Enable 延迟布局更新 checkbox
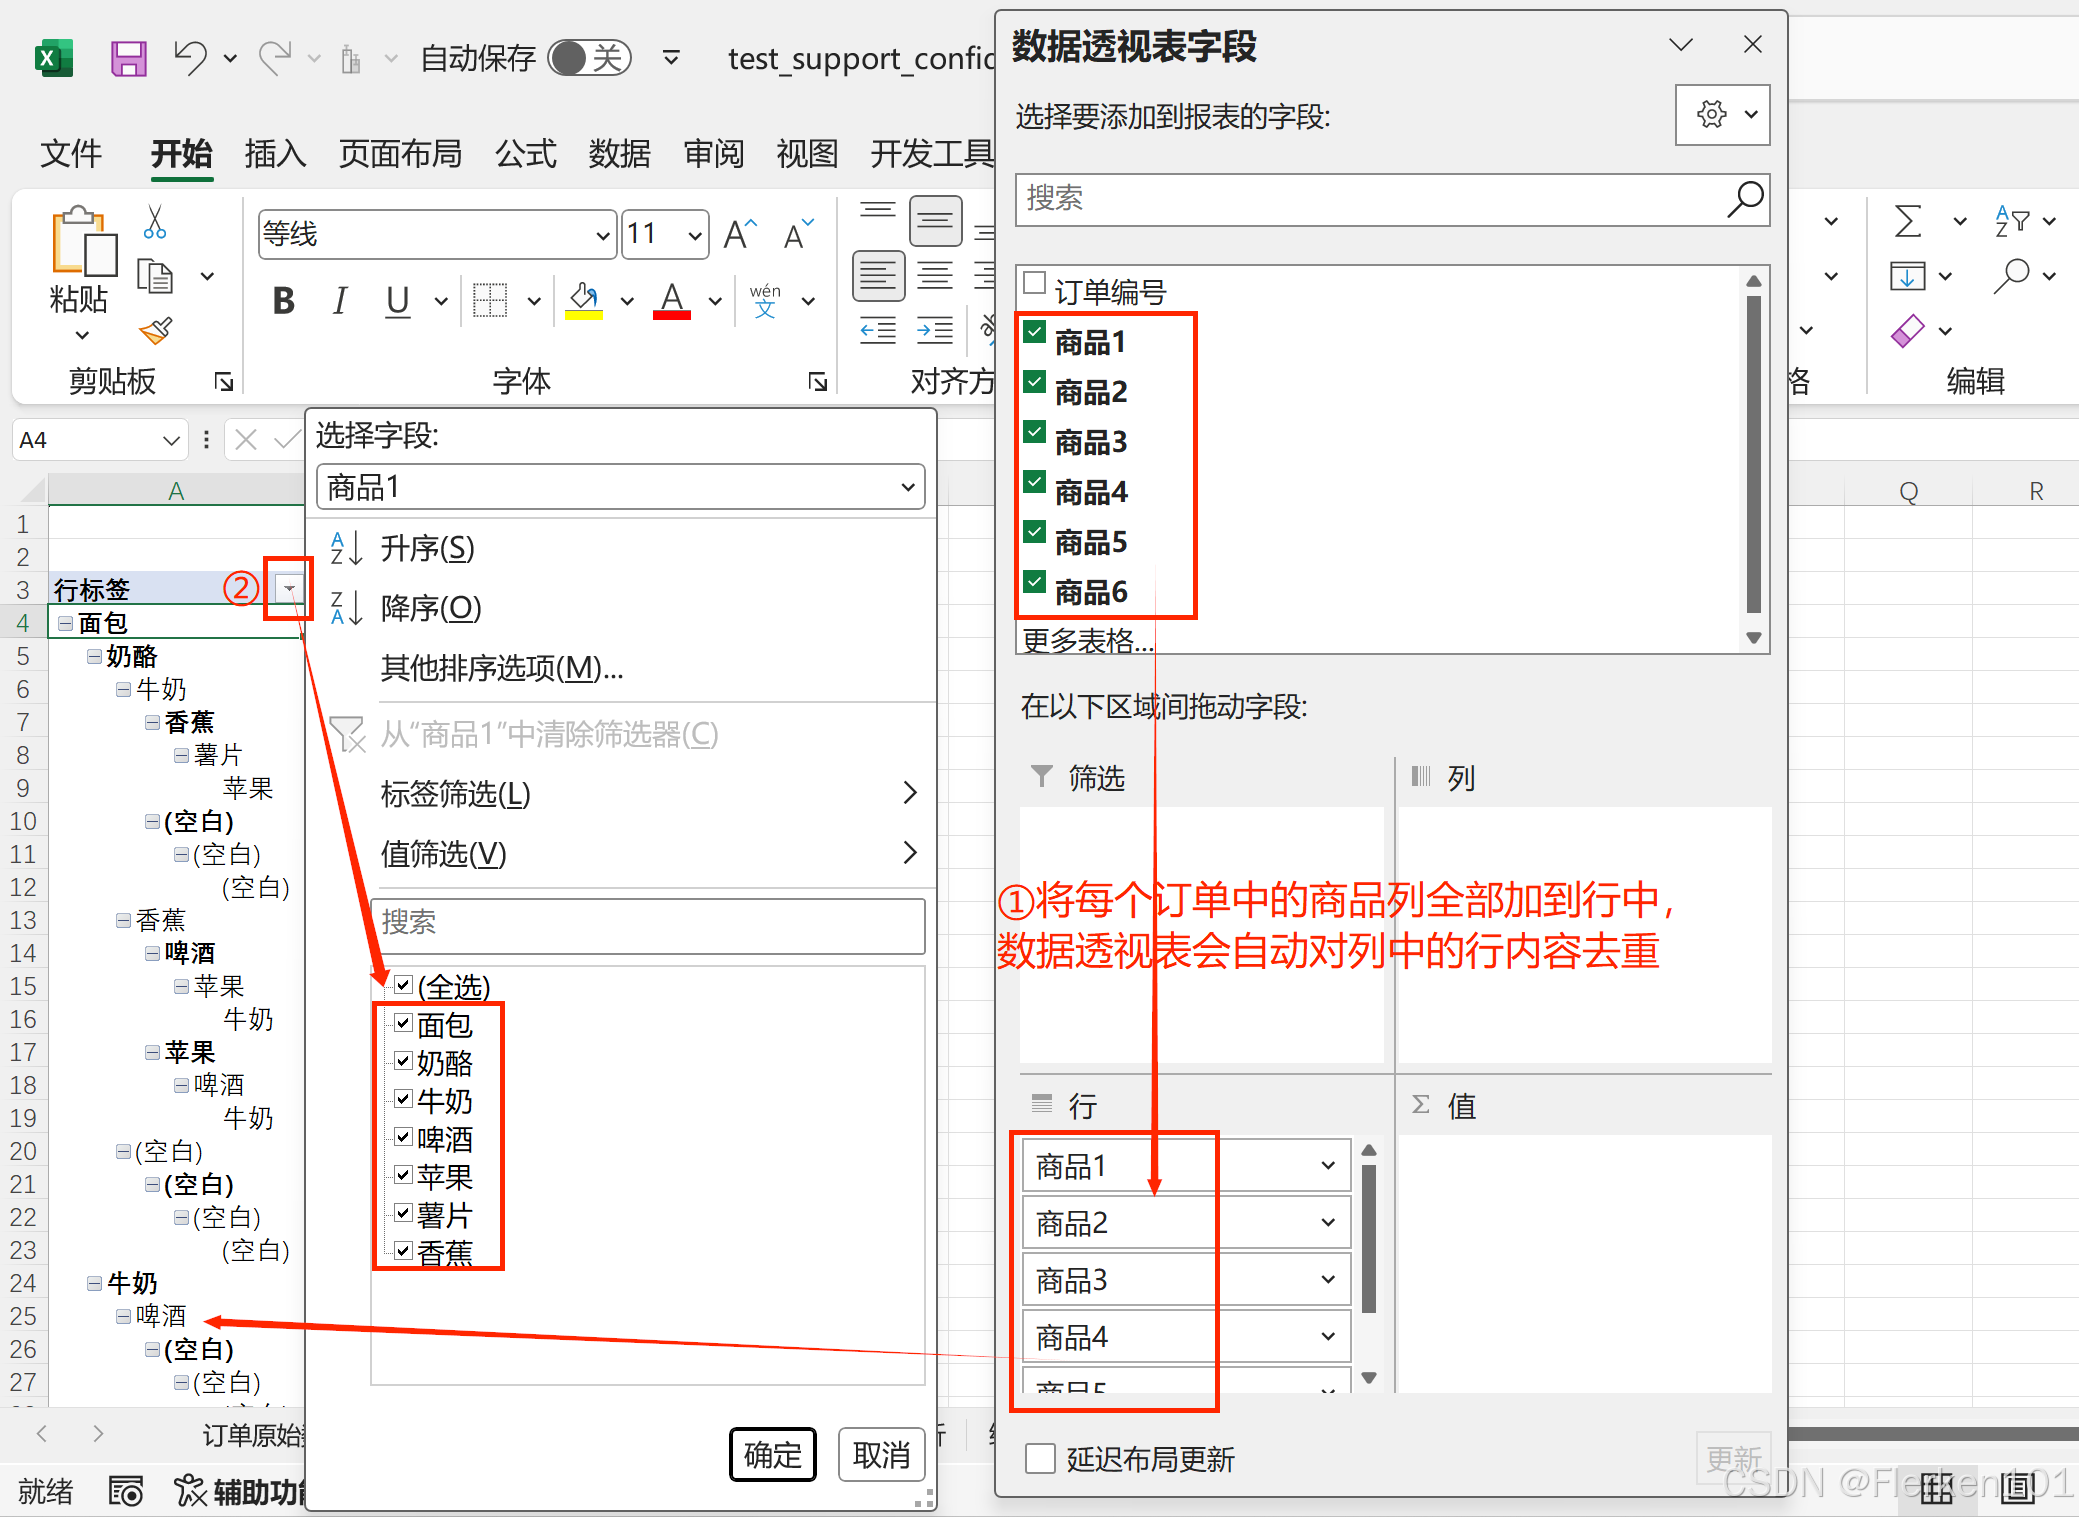 tap(1040, 1459)
